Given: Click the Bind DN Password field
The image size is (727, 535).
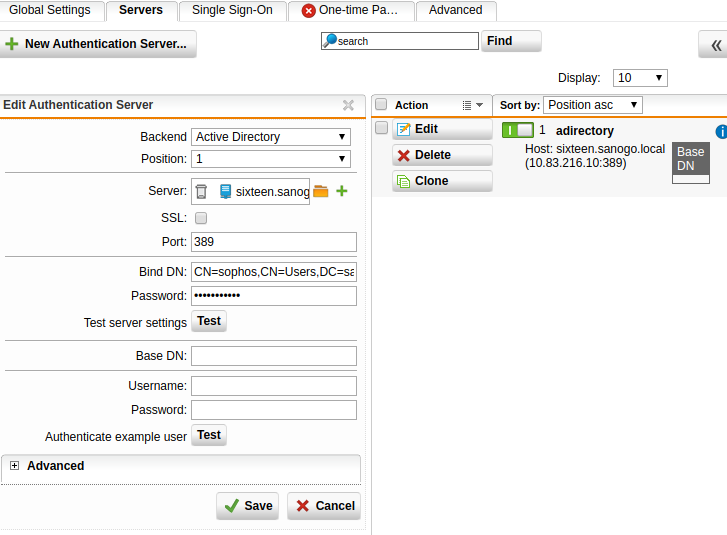Looking at the screenshot, I should pyautogui.click(x=274, y=296).
